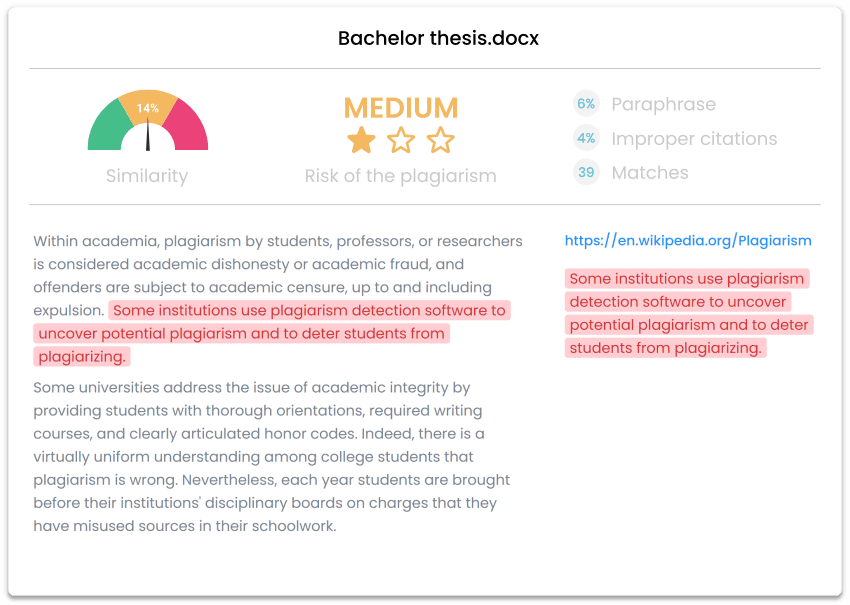Open the Wikipedia Plagiarism source link
Screen dimensions: 850x605
(x=688, y=240)
